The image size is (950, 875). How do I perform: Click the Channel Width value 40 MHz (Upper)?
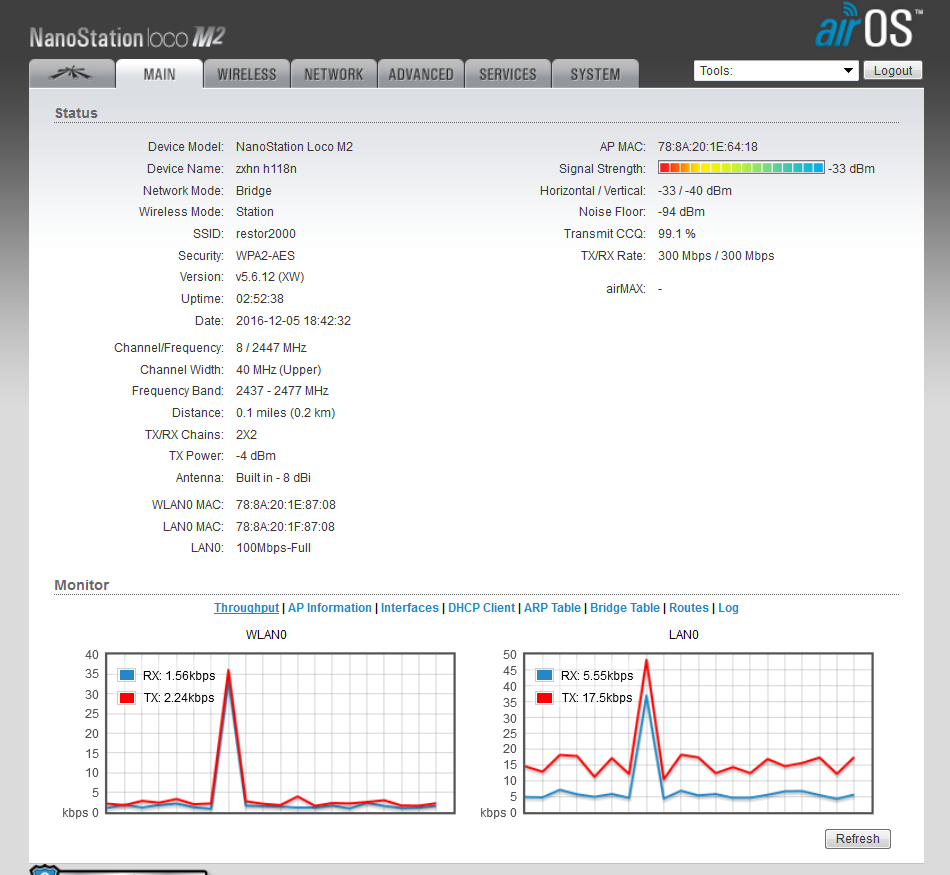point(278,370)
